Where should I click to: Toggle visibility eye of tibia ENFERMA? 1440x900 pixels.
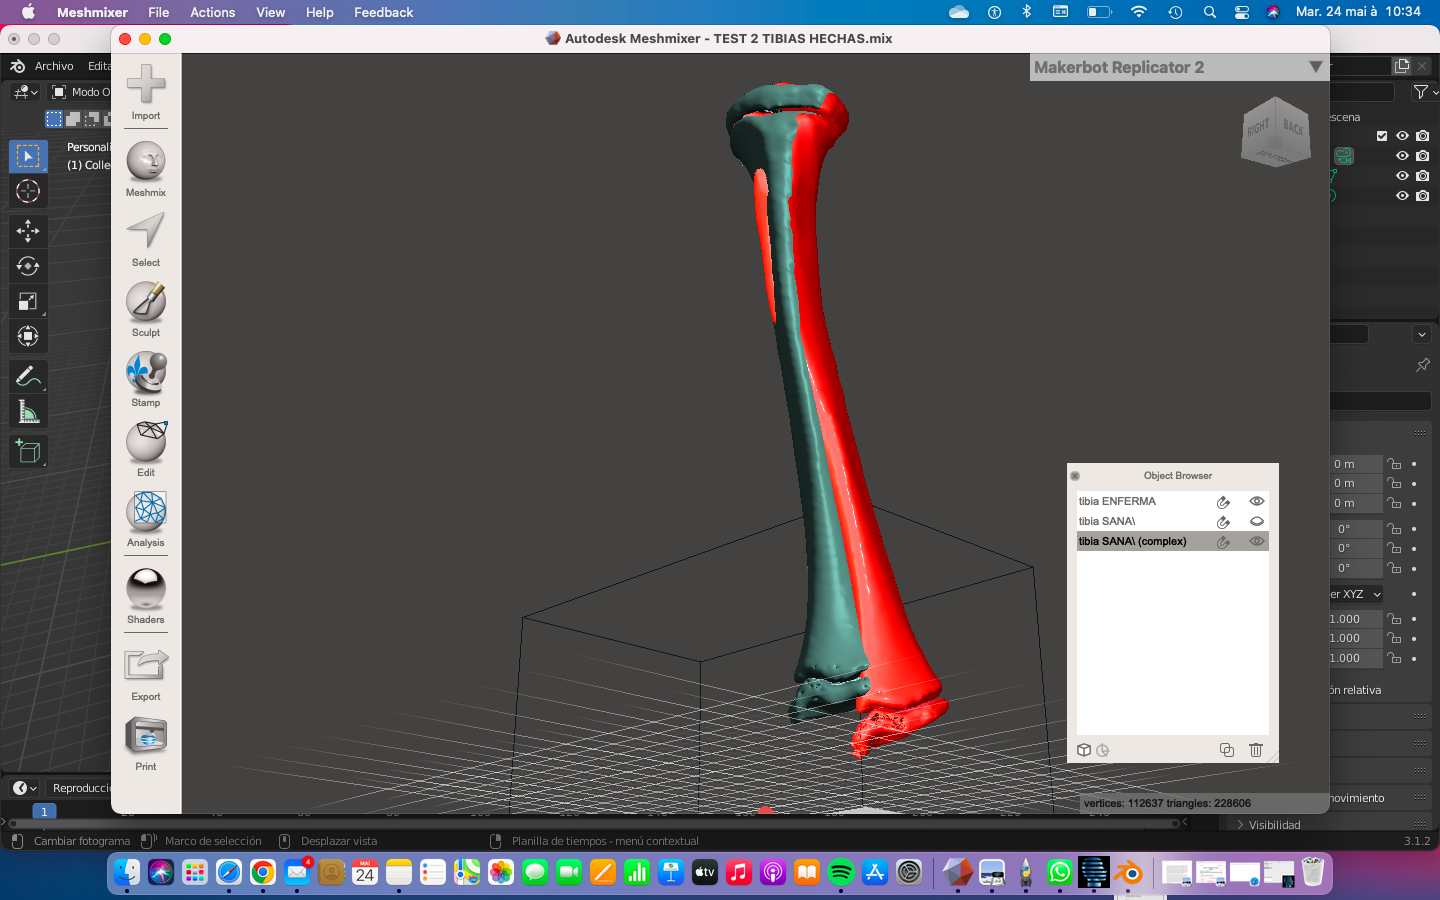coord(1257,501)
